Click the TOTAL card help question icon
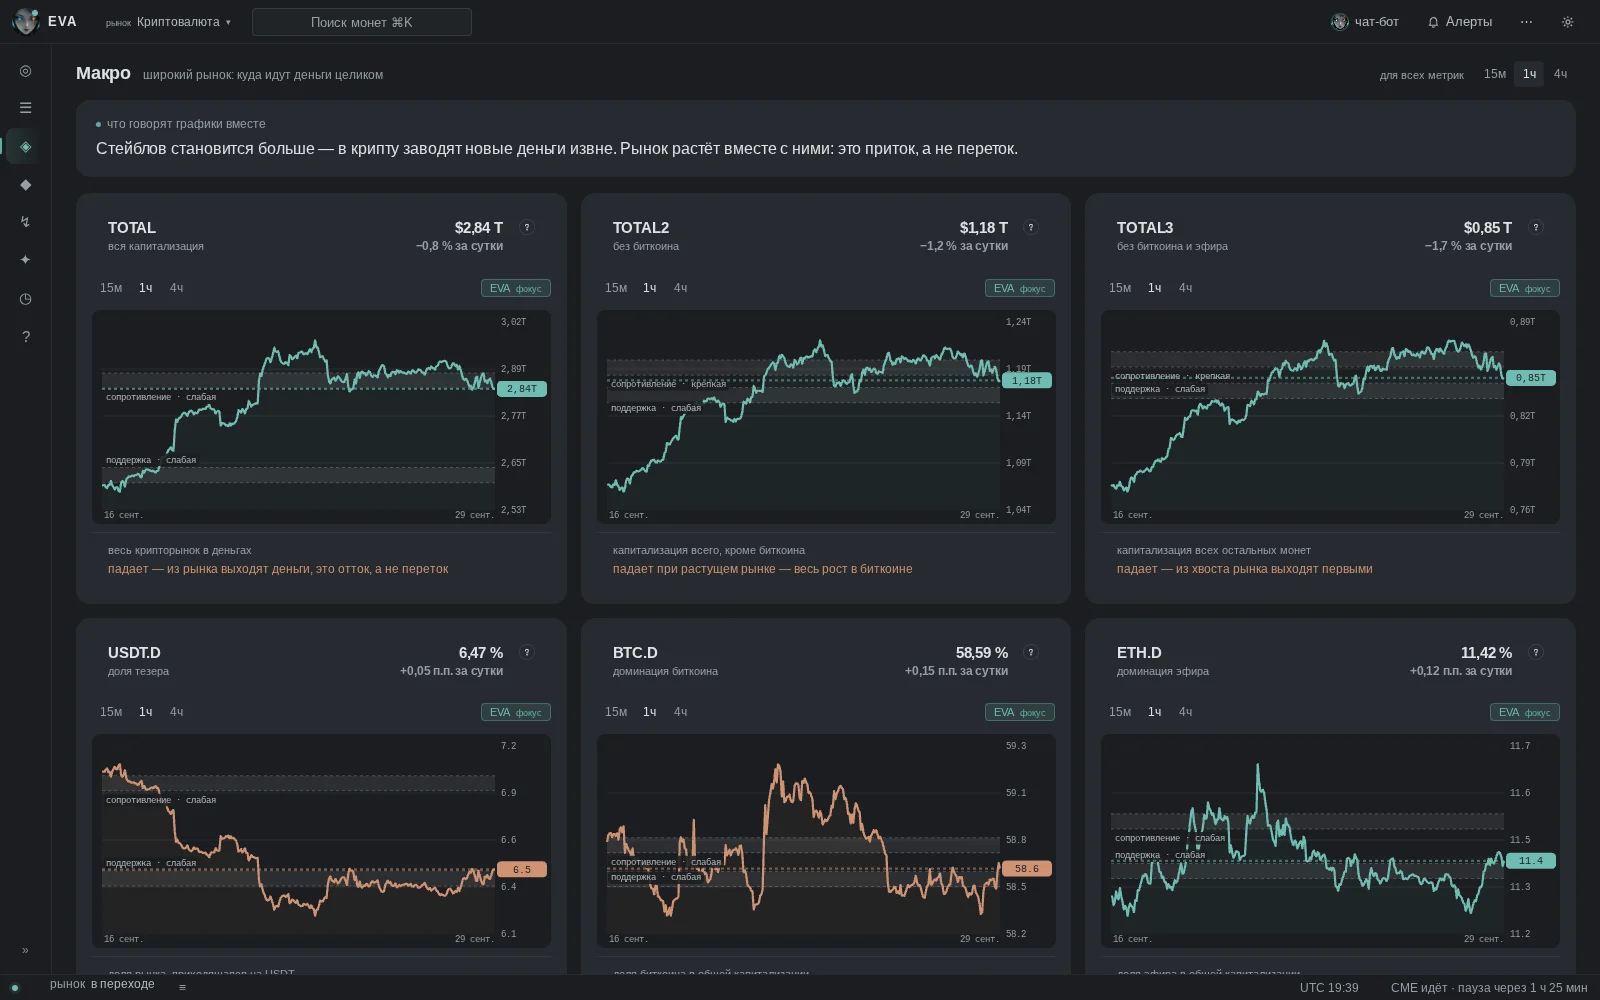The width and height of the screenshot is (1600, 1000). (x=527, y=227)
